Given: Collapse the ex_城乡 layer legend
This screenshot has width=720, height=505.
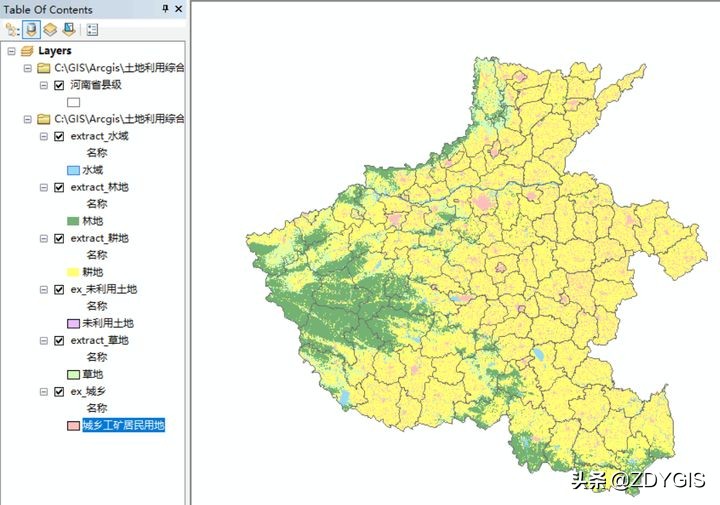Looking at the screenshot, I should [x=44, y=392].
